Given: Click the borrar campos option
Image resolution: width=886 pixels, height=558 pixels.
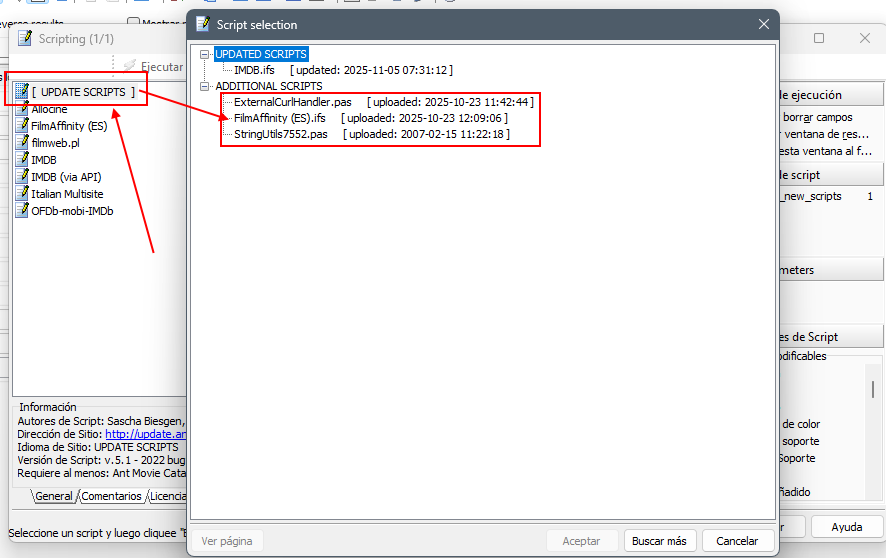Looking at the screenshot, I should pyautogui.click(x=818, y=117).
